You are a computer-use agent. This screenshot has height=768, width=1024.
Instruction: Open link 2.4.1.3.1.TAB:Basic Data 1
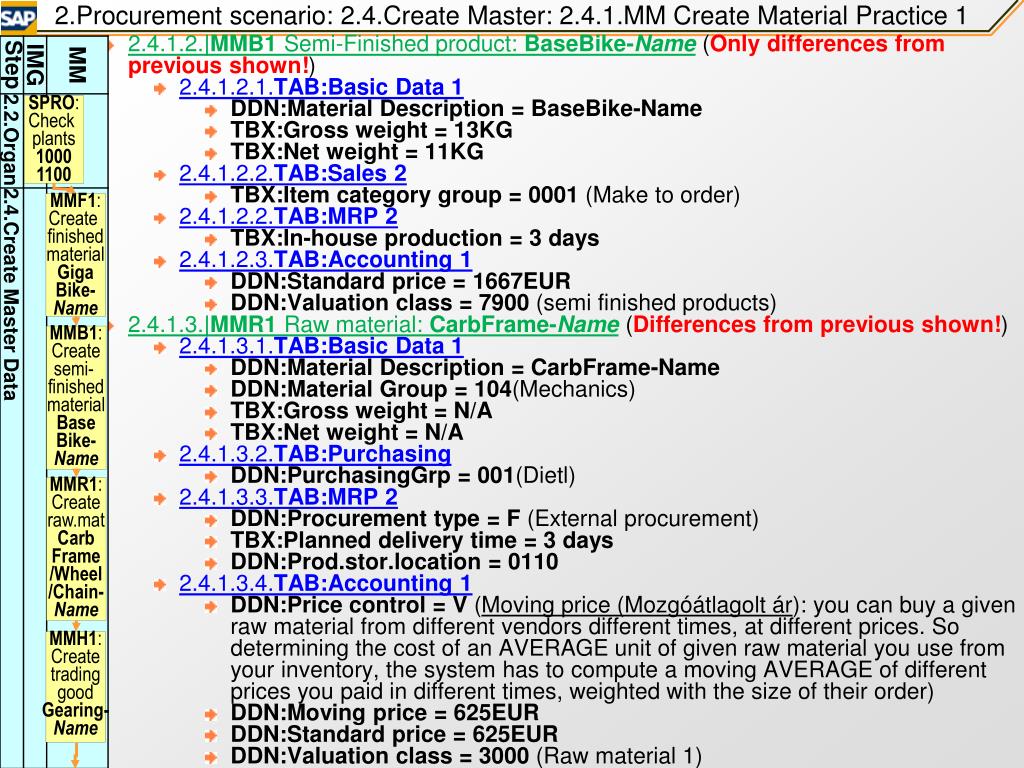tap(321, 345)
